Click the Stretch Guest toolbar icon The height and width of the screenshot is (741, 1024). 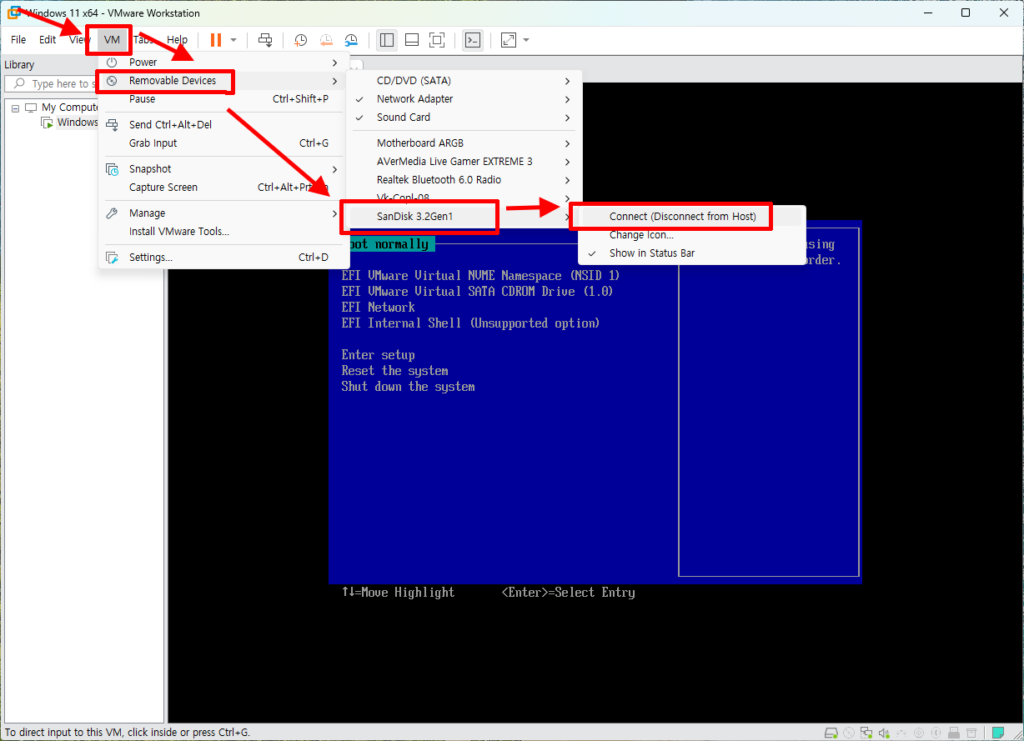(508, 40)
